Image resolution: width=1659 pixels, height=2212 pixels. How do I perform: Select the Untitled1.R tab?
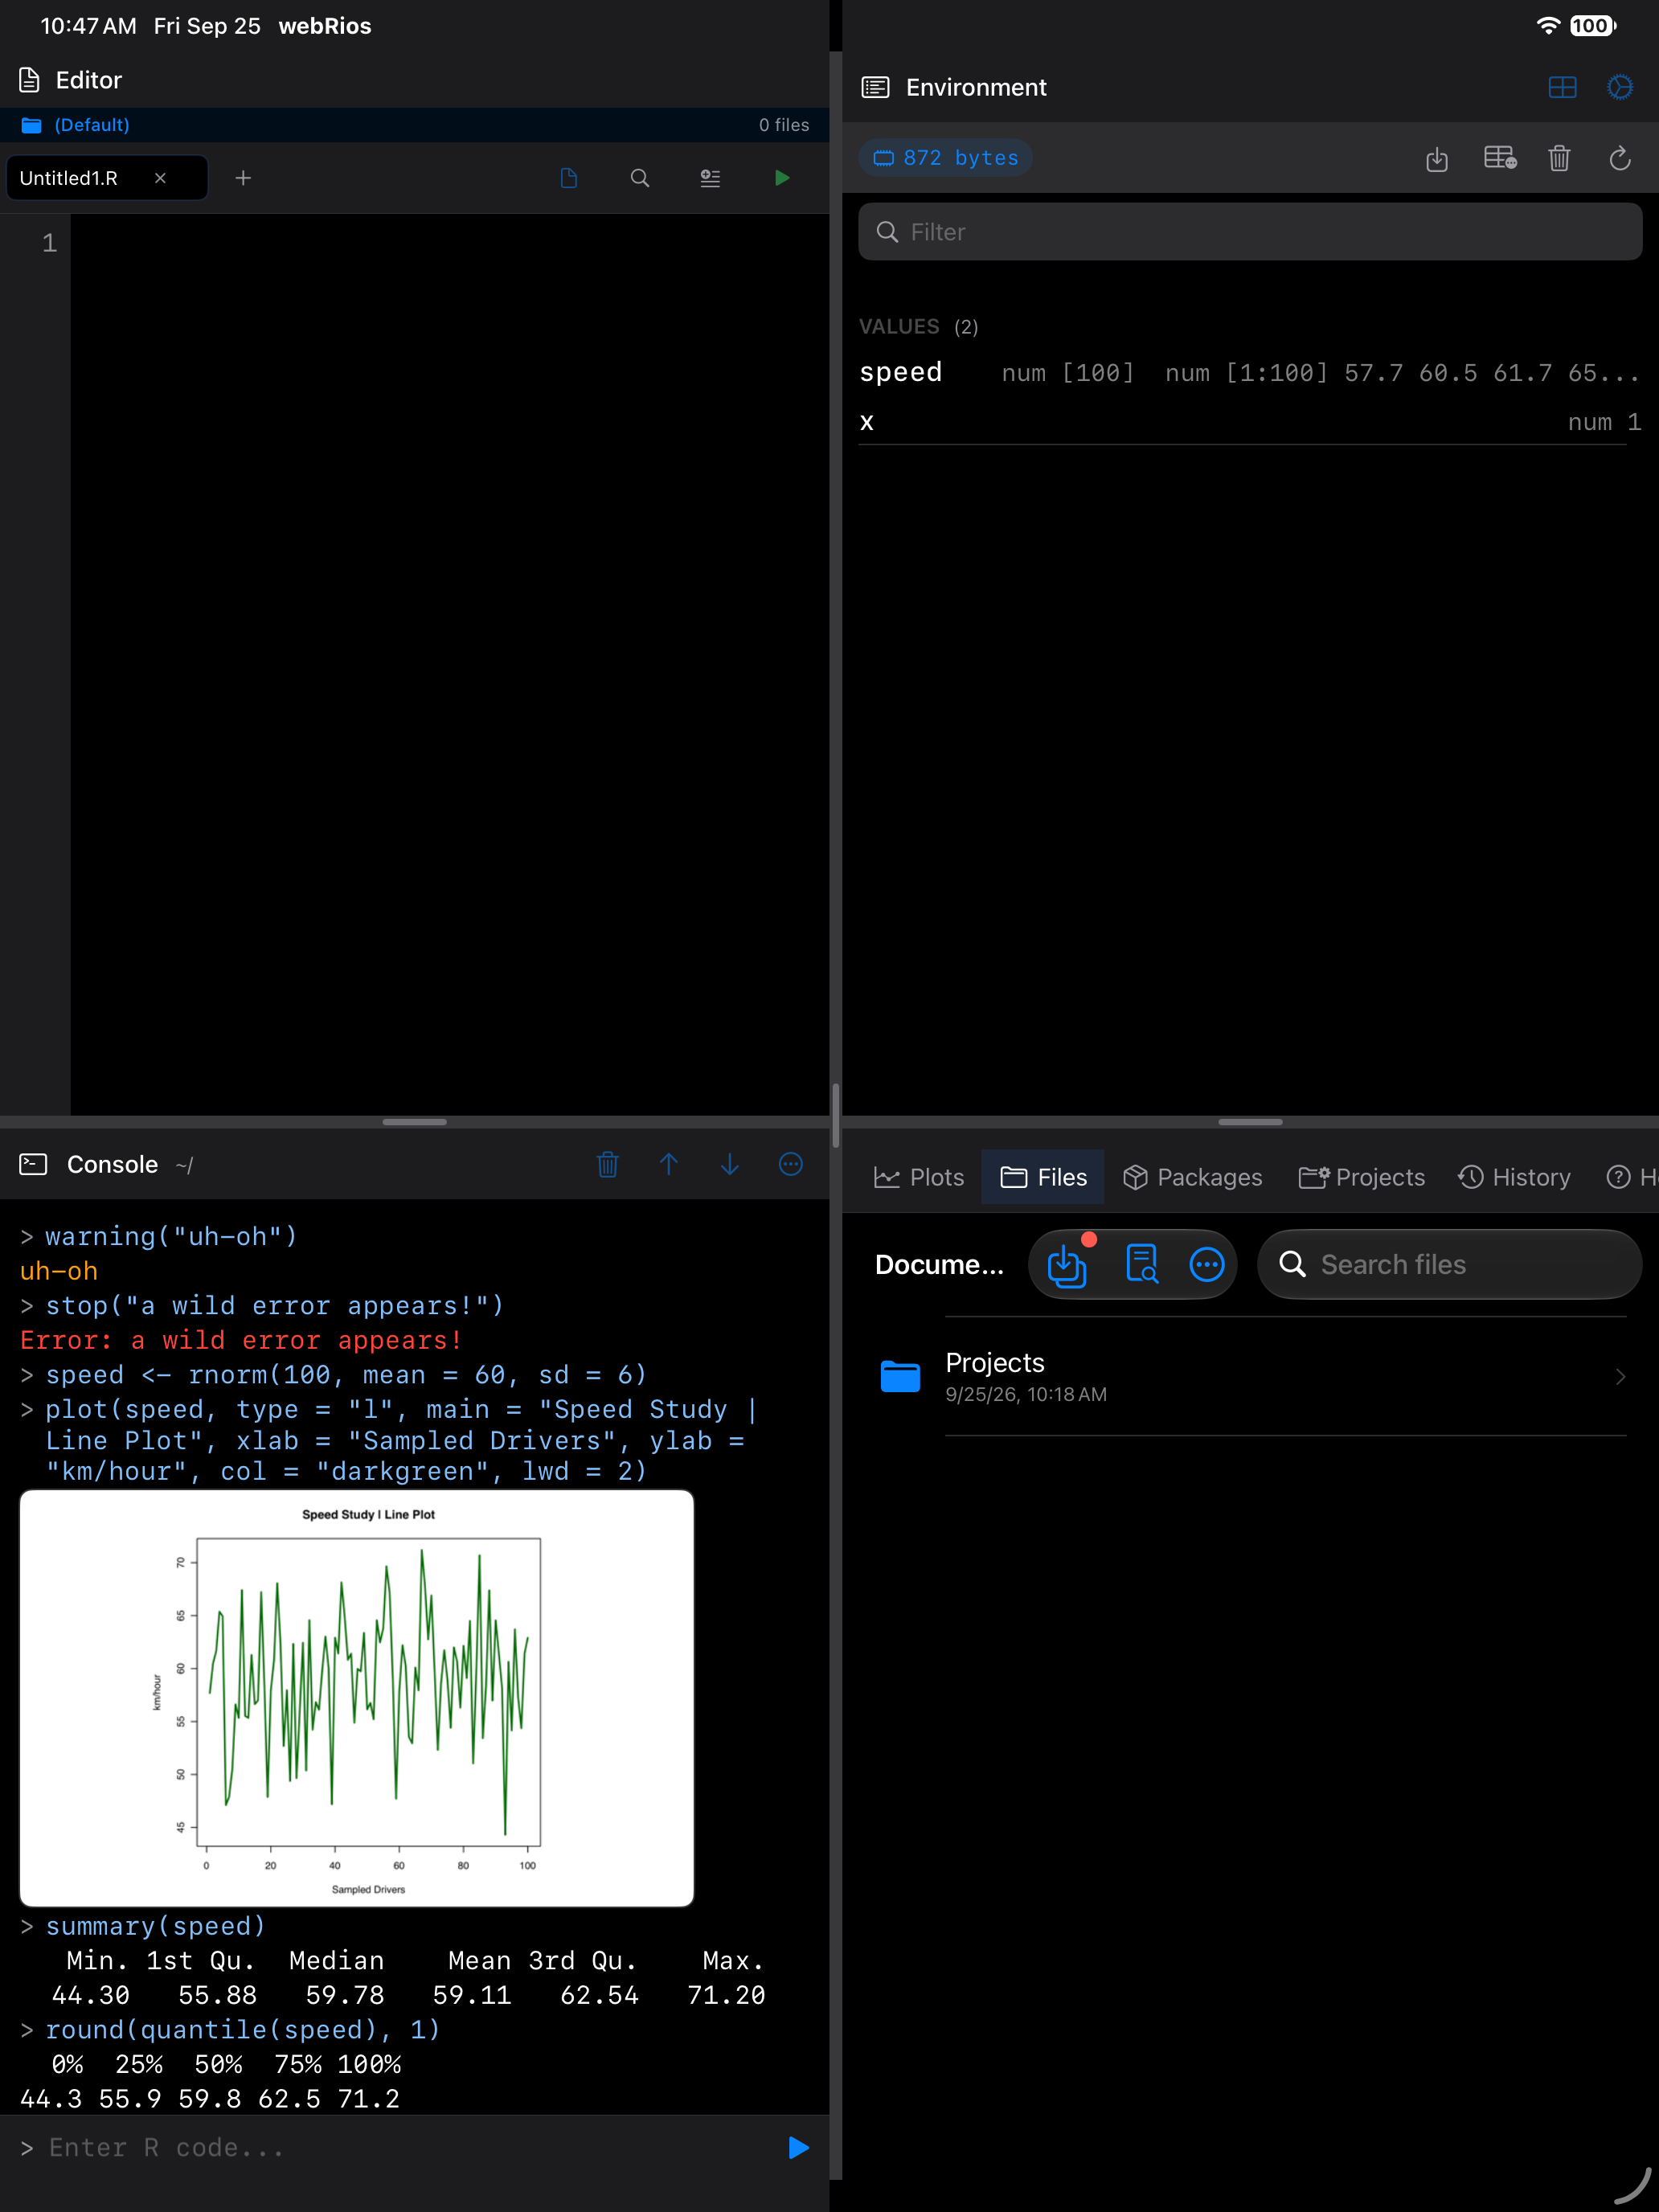click(106, 178)
